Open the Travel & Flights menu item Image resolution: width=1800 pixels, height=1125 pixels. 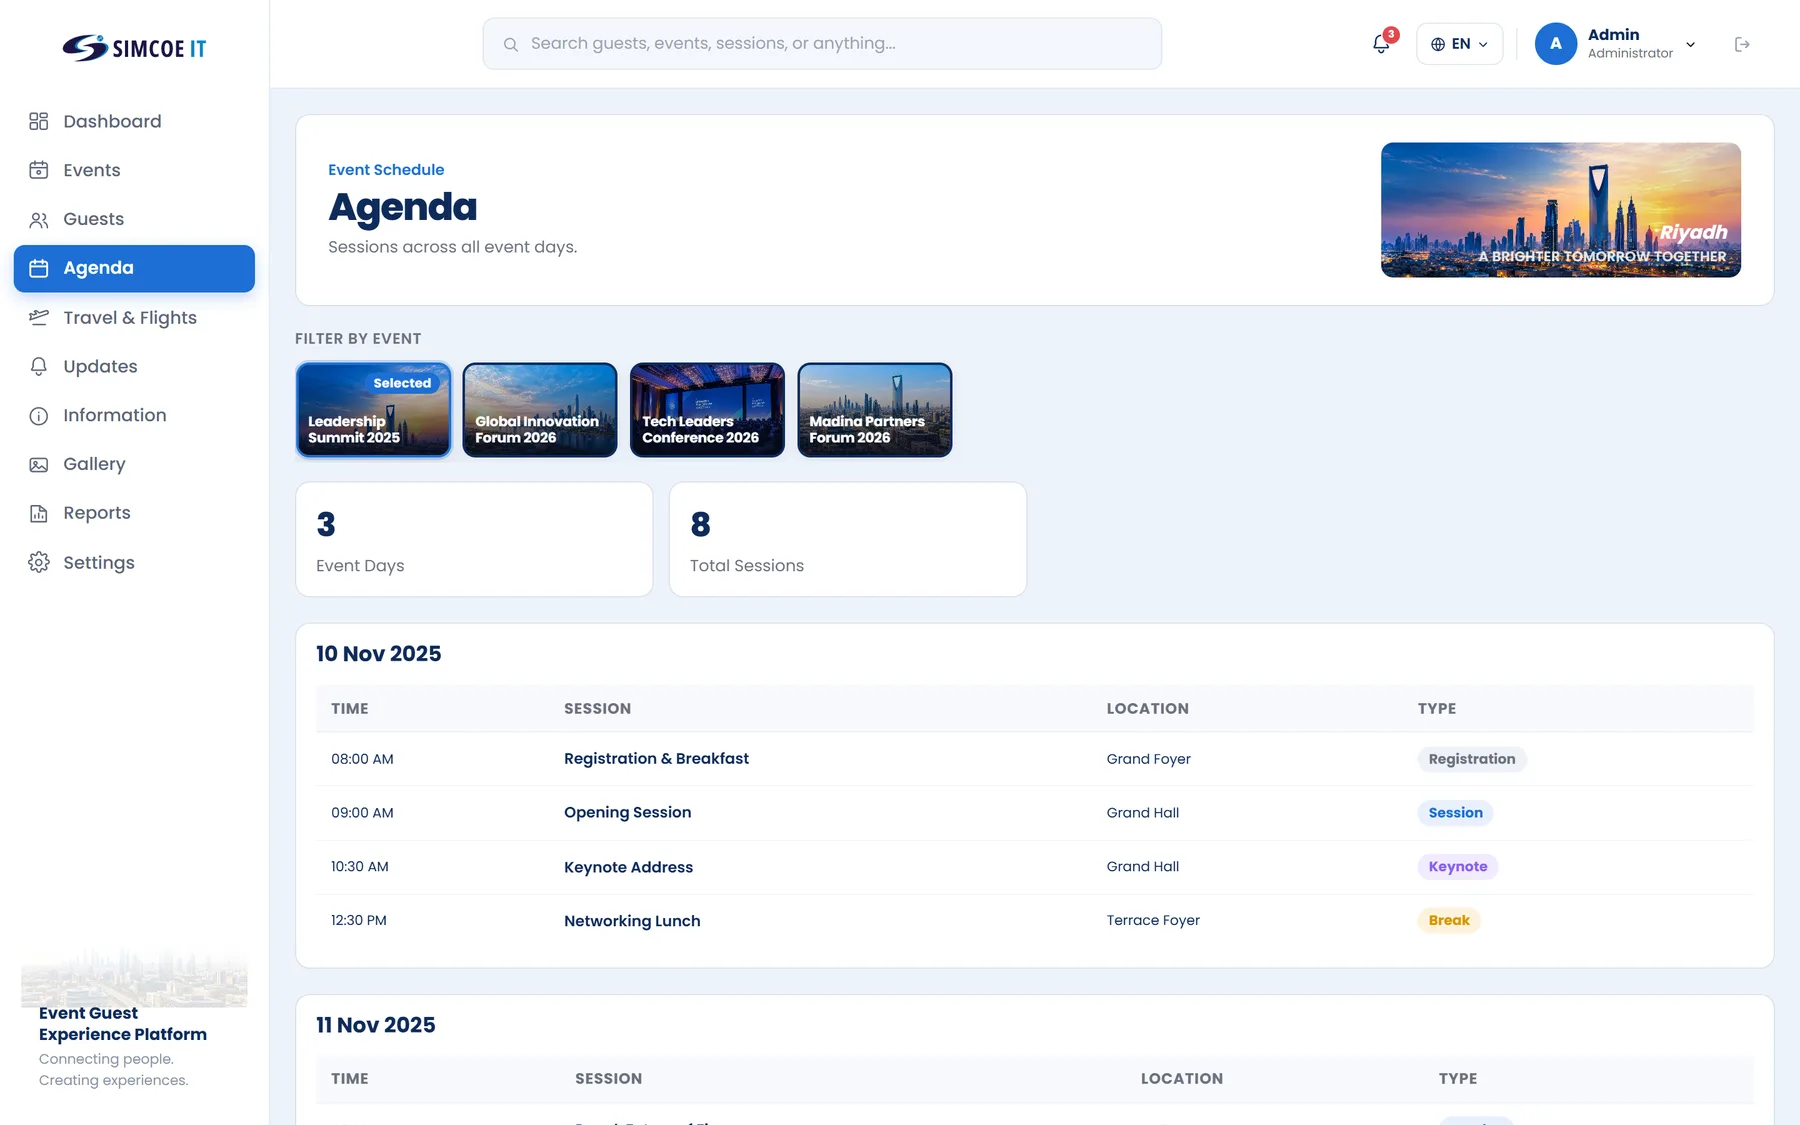[x=134, y=317]
